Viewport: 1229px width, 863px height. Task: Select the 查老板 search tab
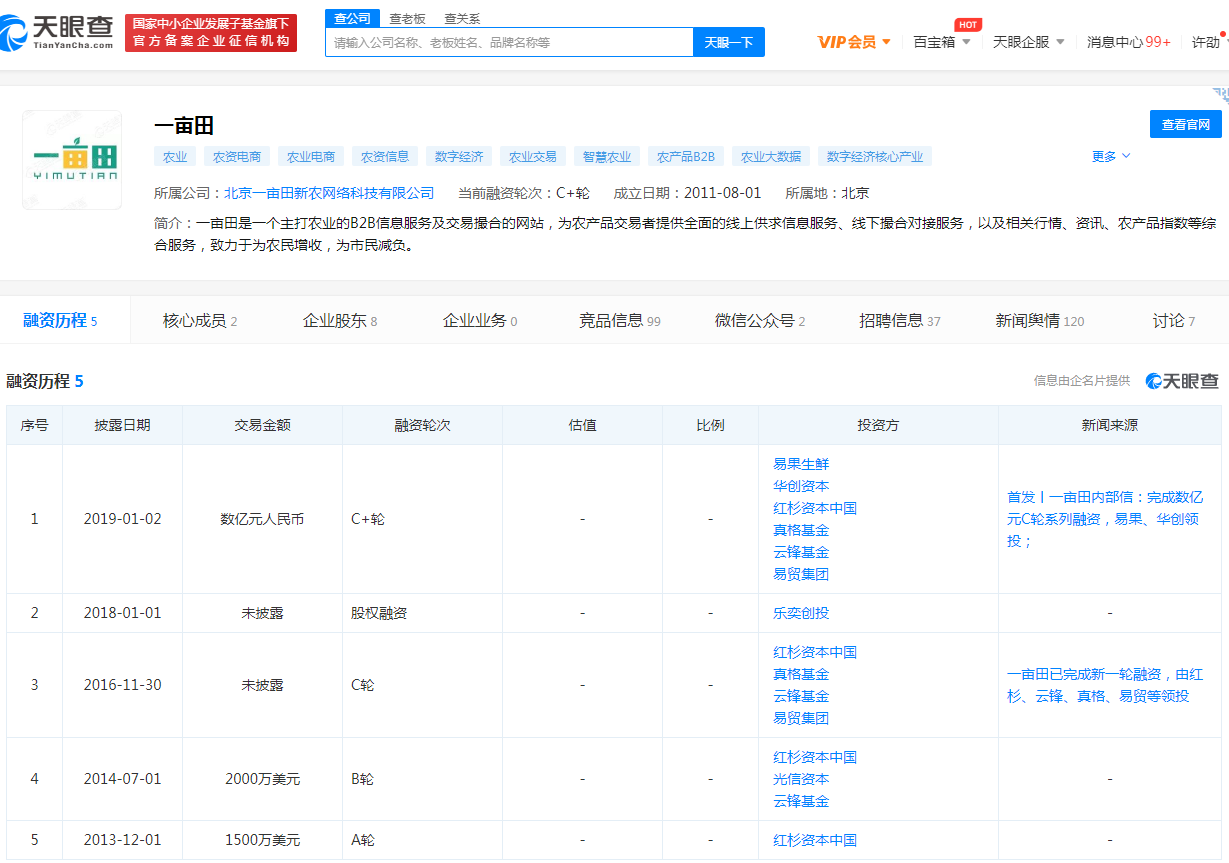tap(407, 19)
